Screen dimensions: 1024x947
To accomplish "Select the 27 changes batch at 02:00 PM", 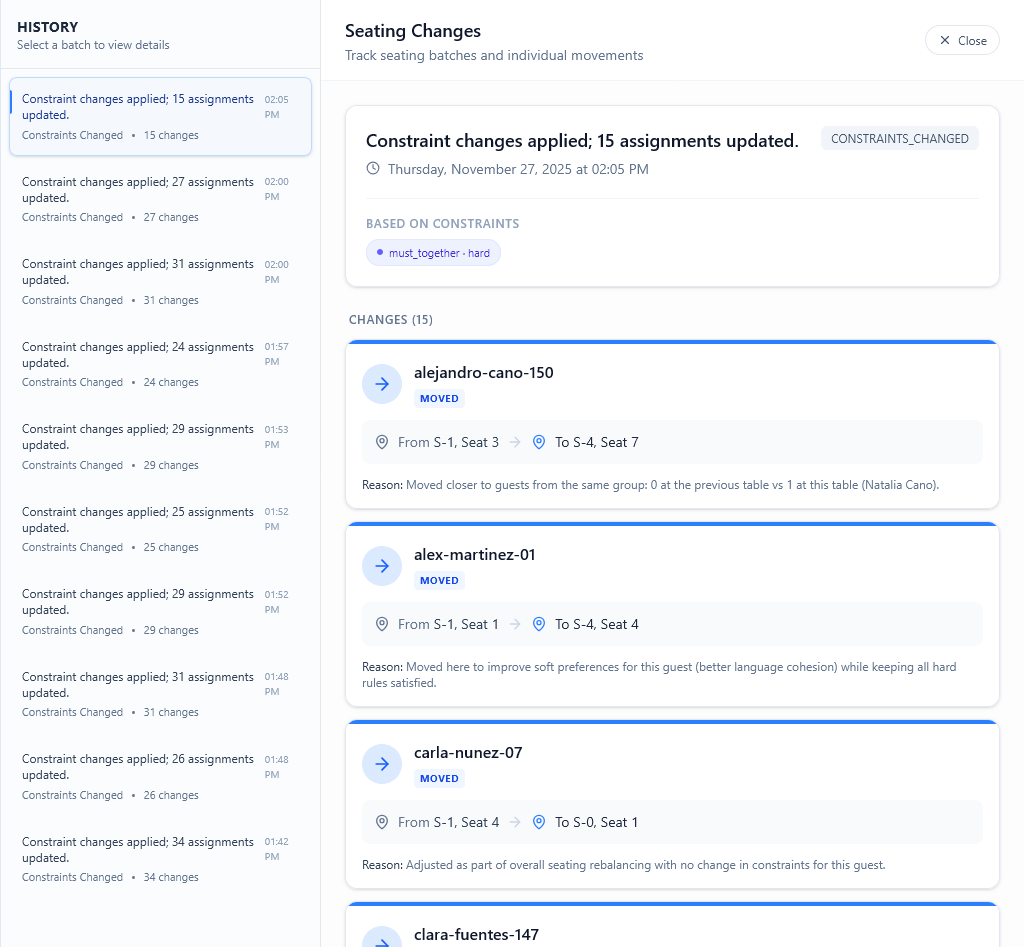I will [160, 199].
